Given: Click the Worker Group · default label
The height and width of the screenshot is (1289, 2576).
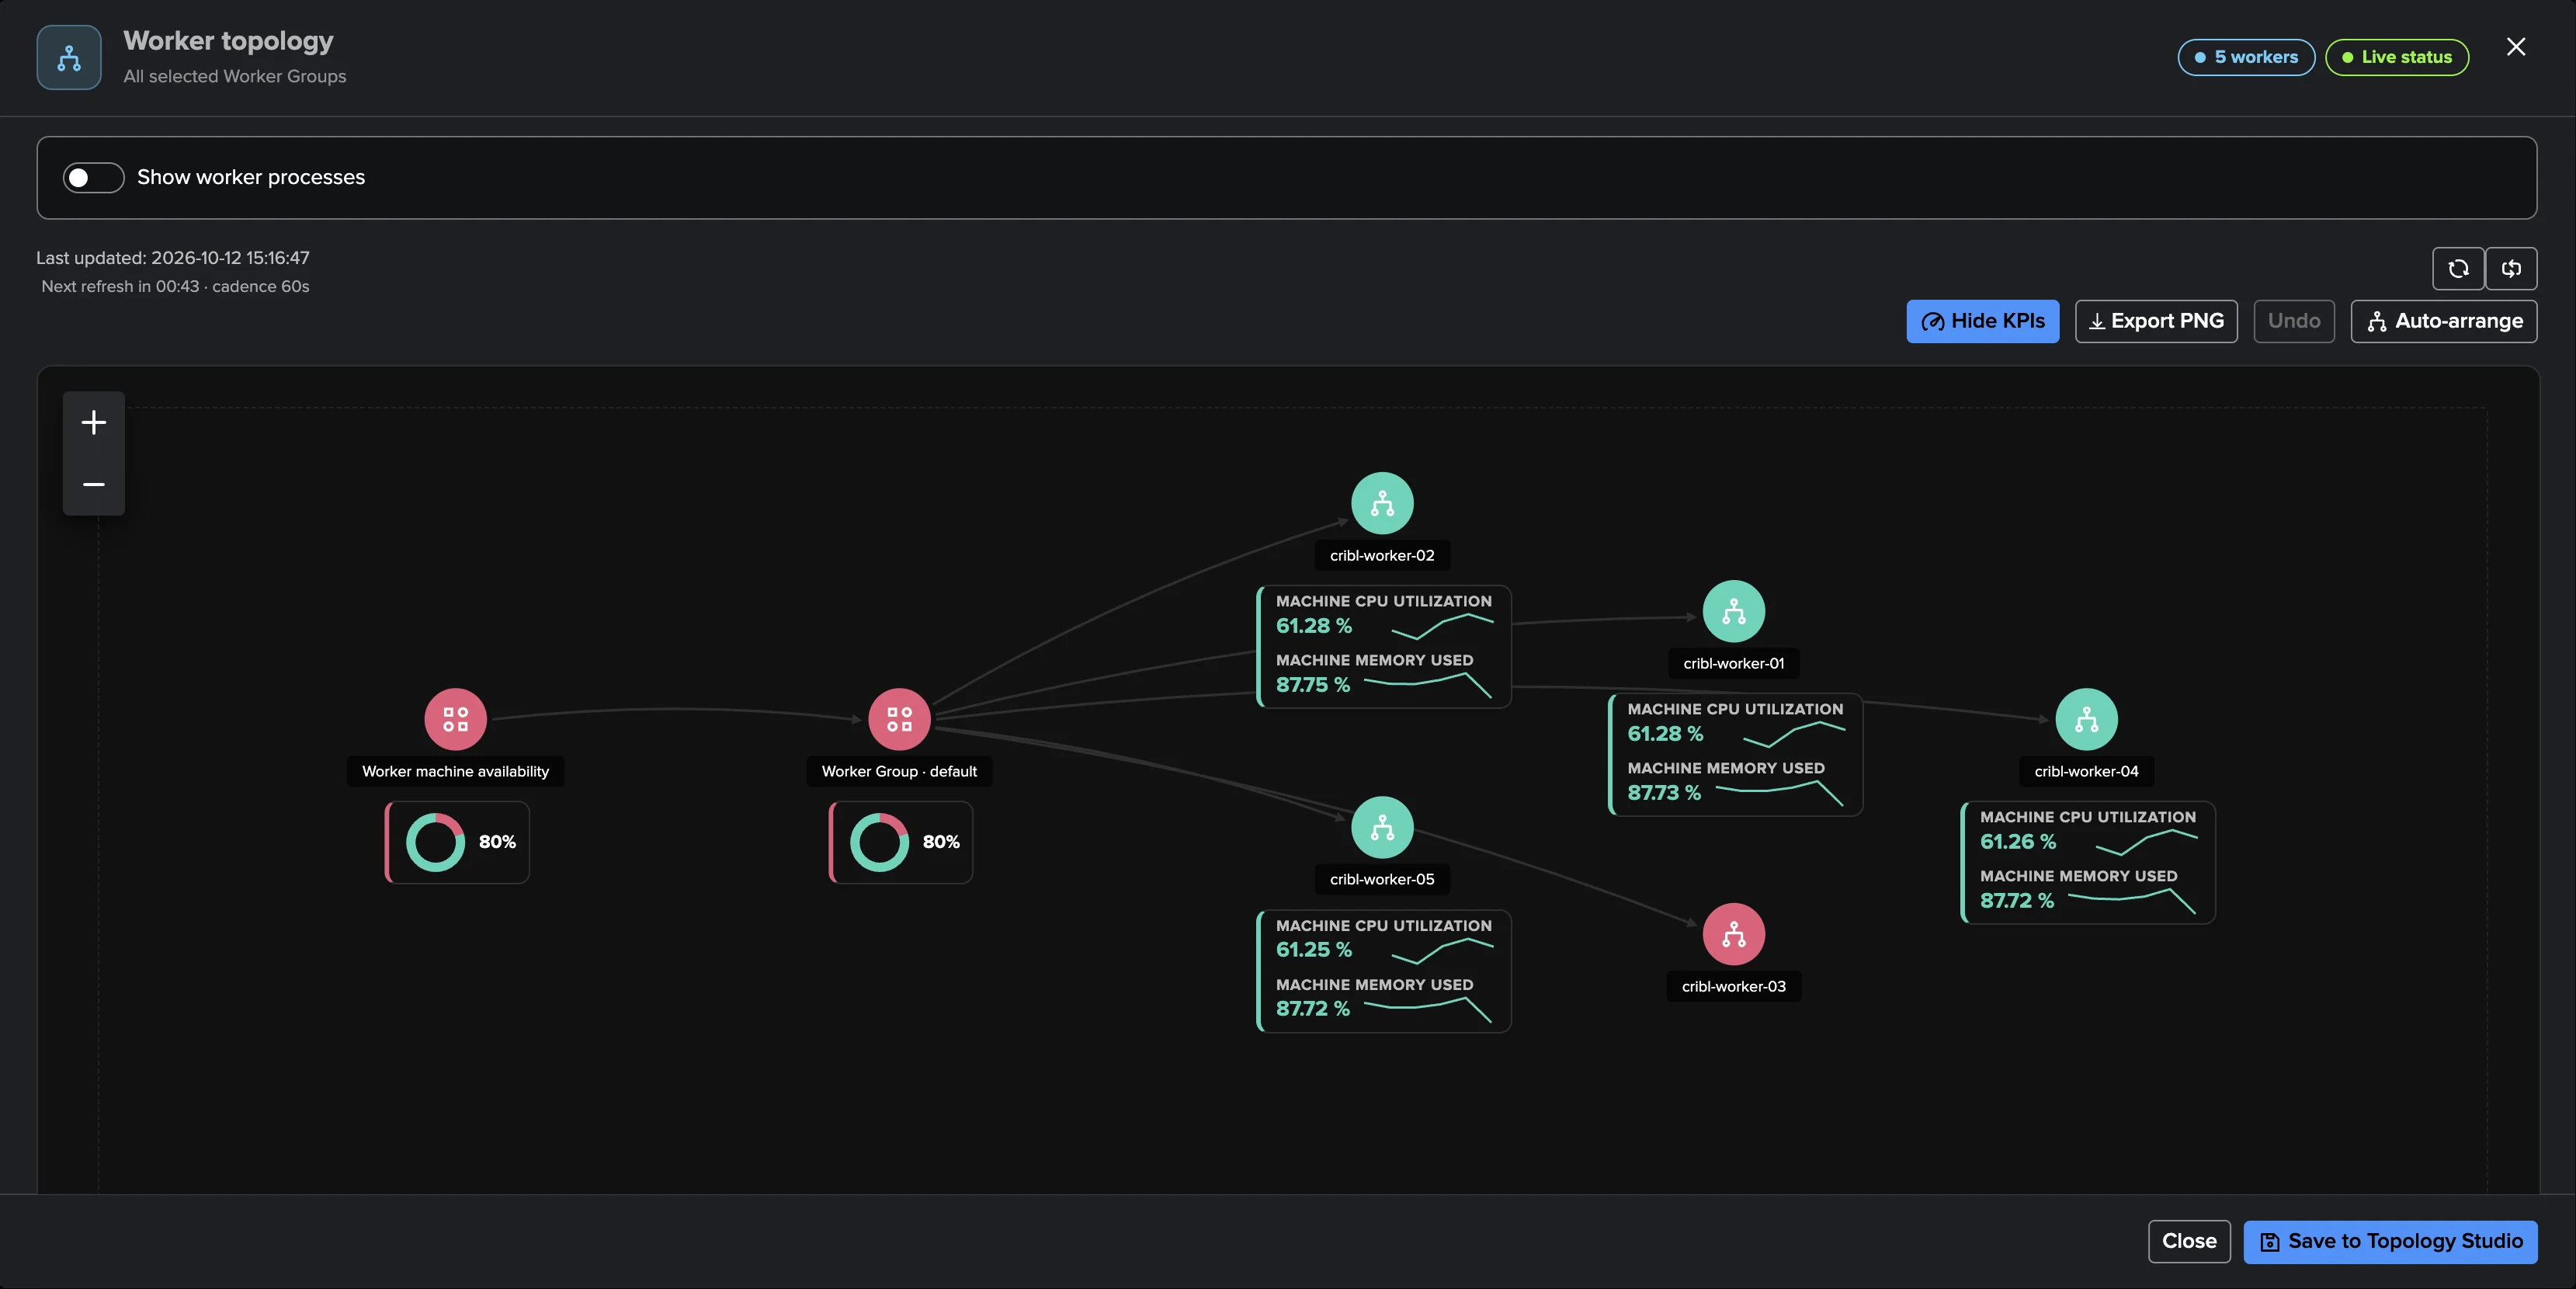Looking at the screenshot, I should (899, 771).
